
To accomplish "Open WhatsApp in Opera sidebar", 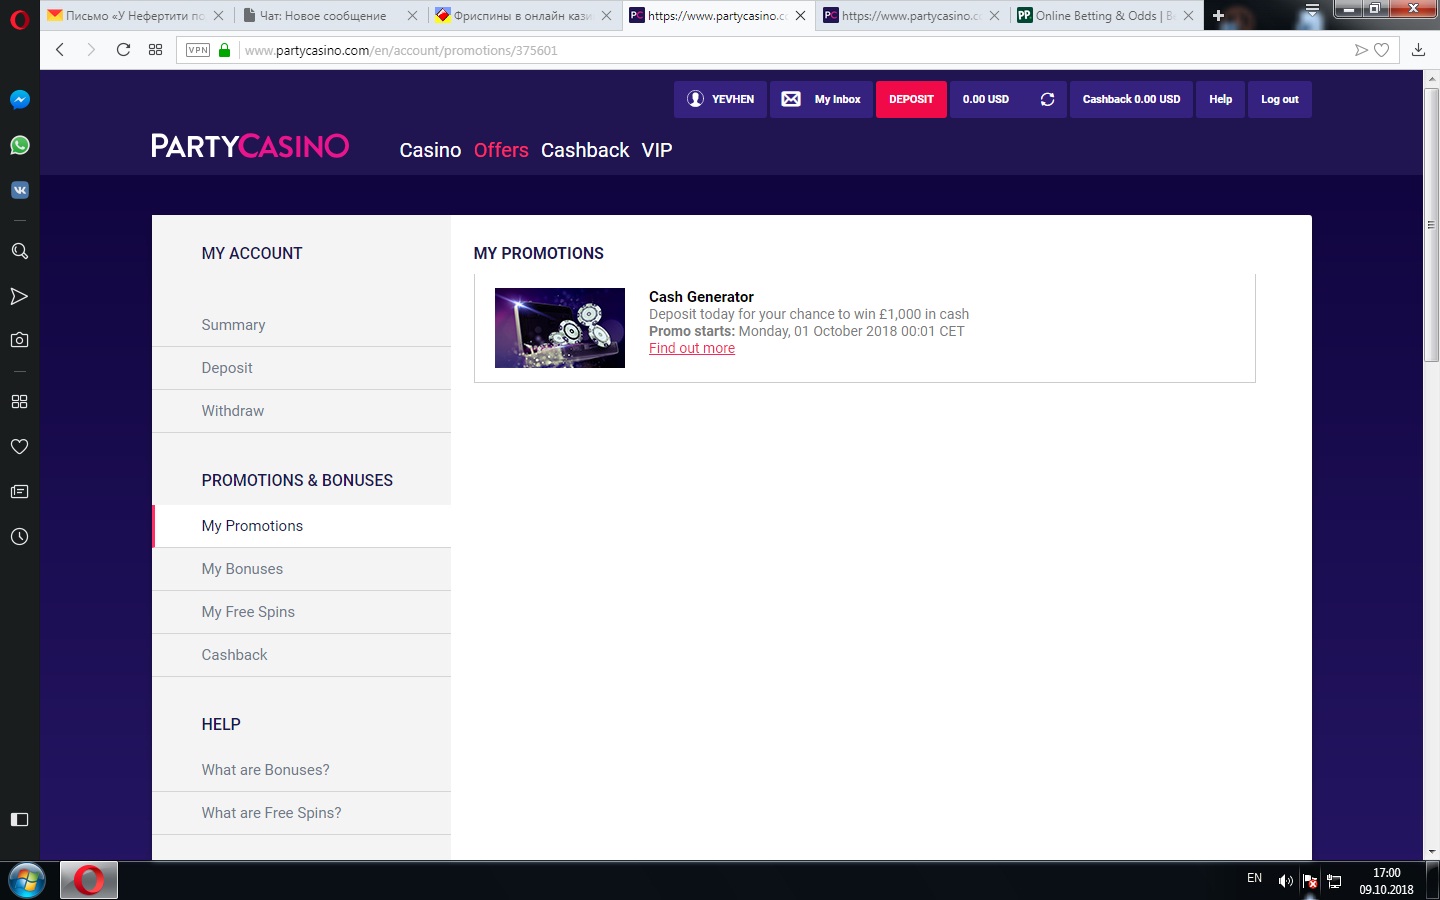I will [x=19, y=145].
